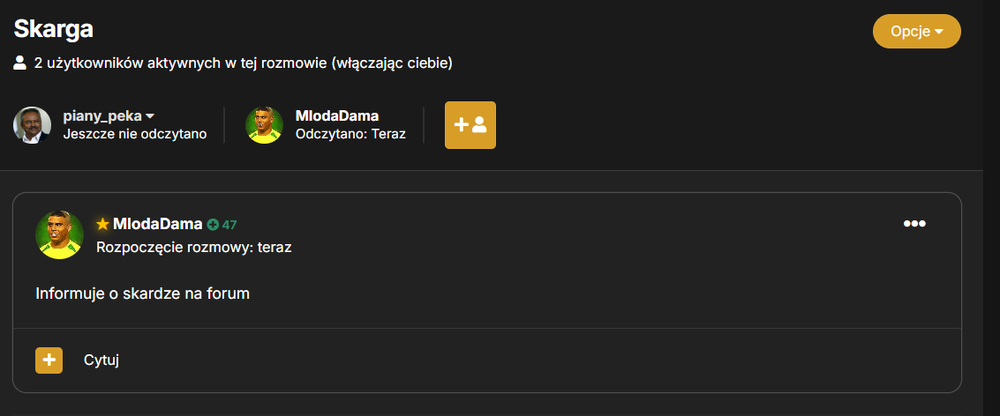Click the 'Rozpoczęcie rozmowy: teraz' timestamp

click(x=194, y=248)
